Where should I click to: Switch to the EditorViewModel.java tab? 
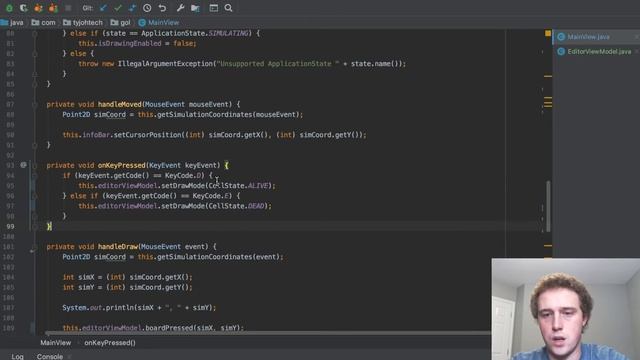pyautogui.click(x=599, y=51)
